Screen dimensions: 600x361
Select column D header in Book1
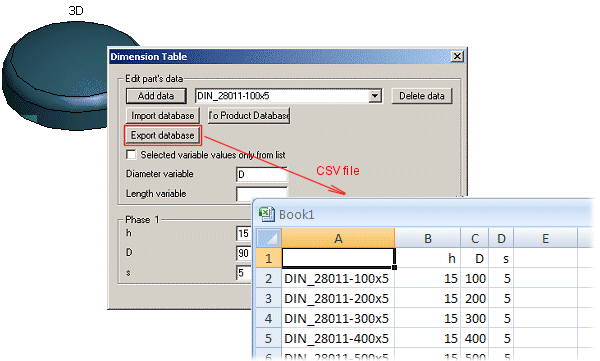(501, 238)
